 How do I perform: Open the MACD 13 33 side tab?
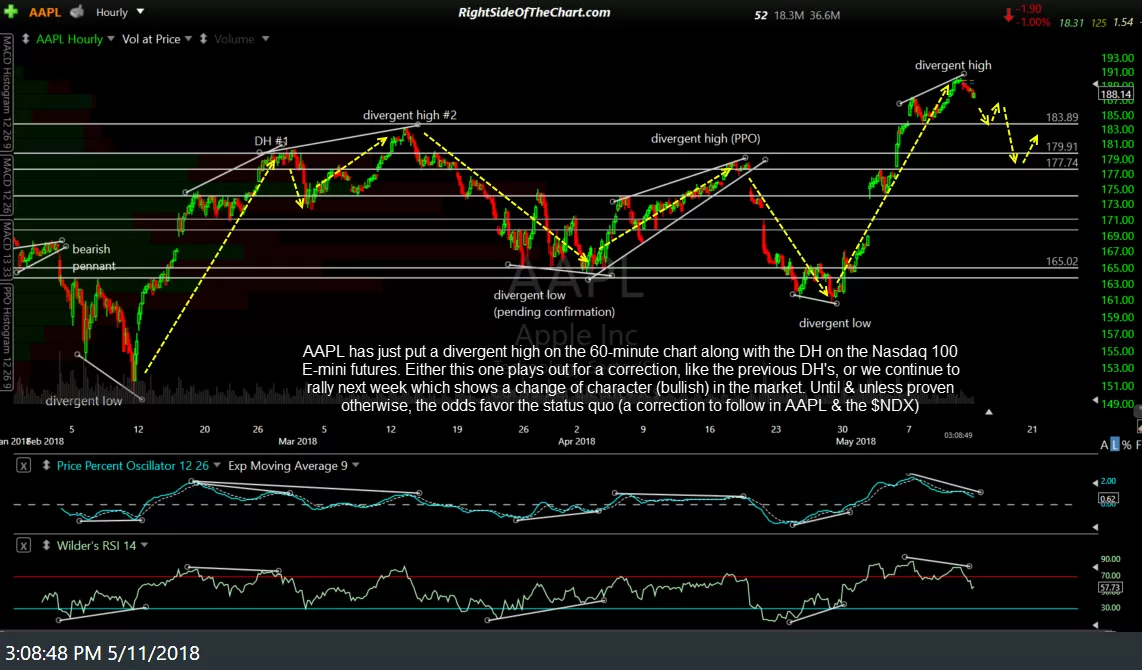pos(6,248)
